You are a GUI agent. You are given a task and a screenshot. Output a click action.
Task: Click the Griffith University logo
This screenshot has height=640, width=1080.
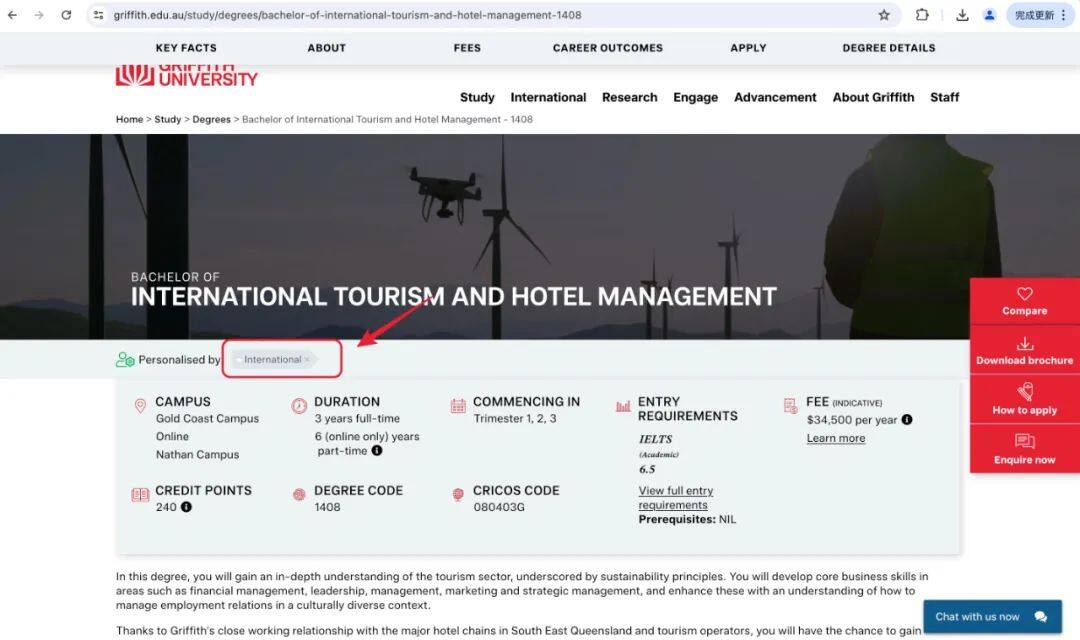(x=186, y=76)
